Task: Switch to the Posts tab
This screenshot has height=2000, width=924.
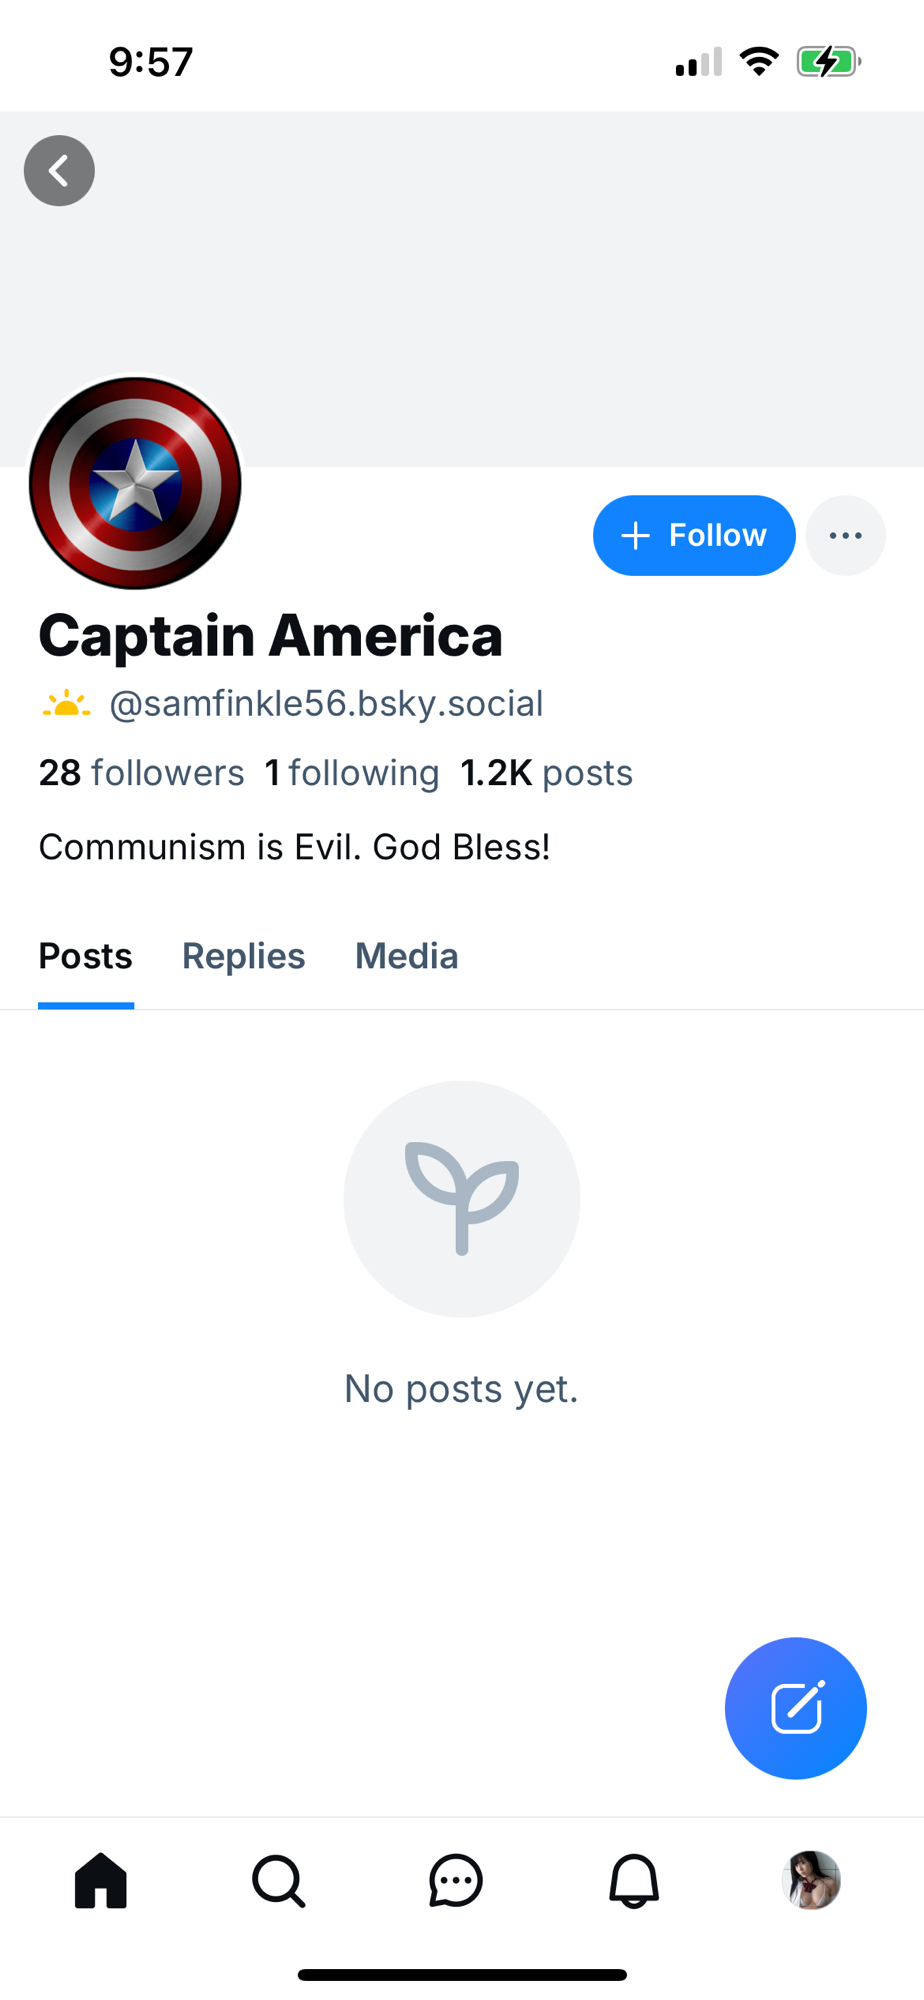Action: [x=86, y=957]
